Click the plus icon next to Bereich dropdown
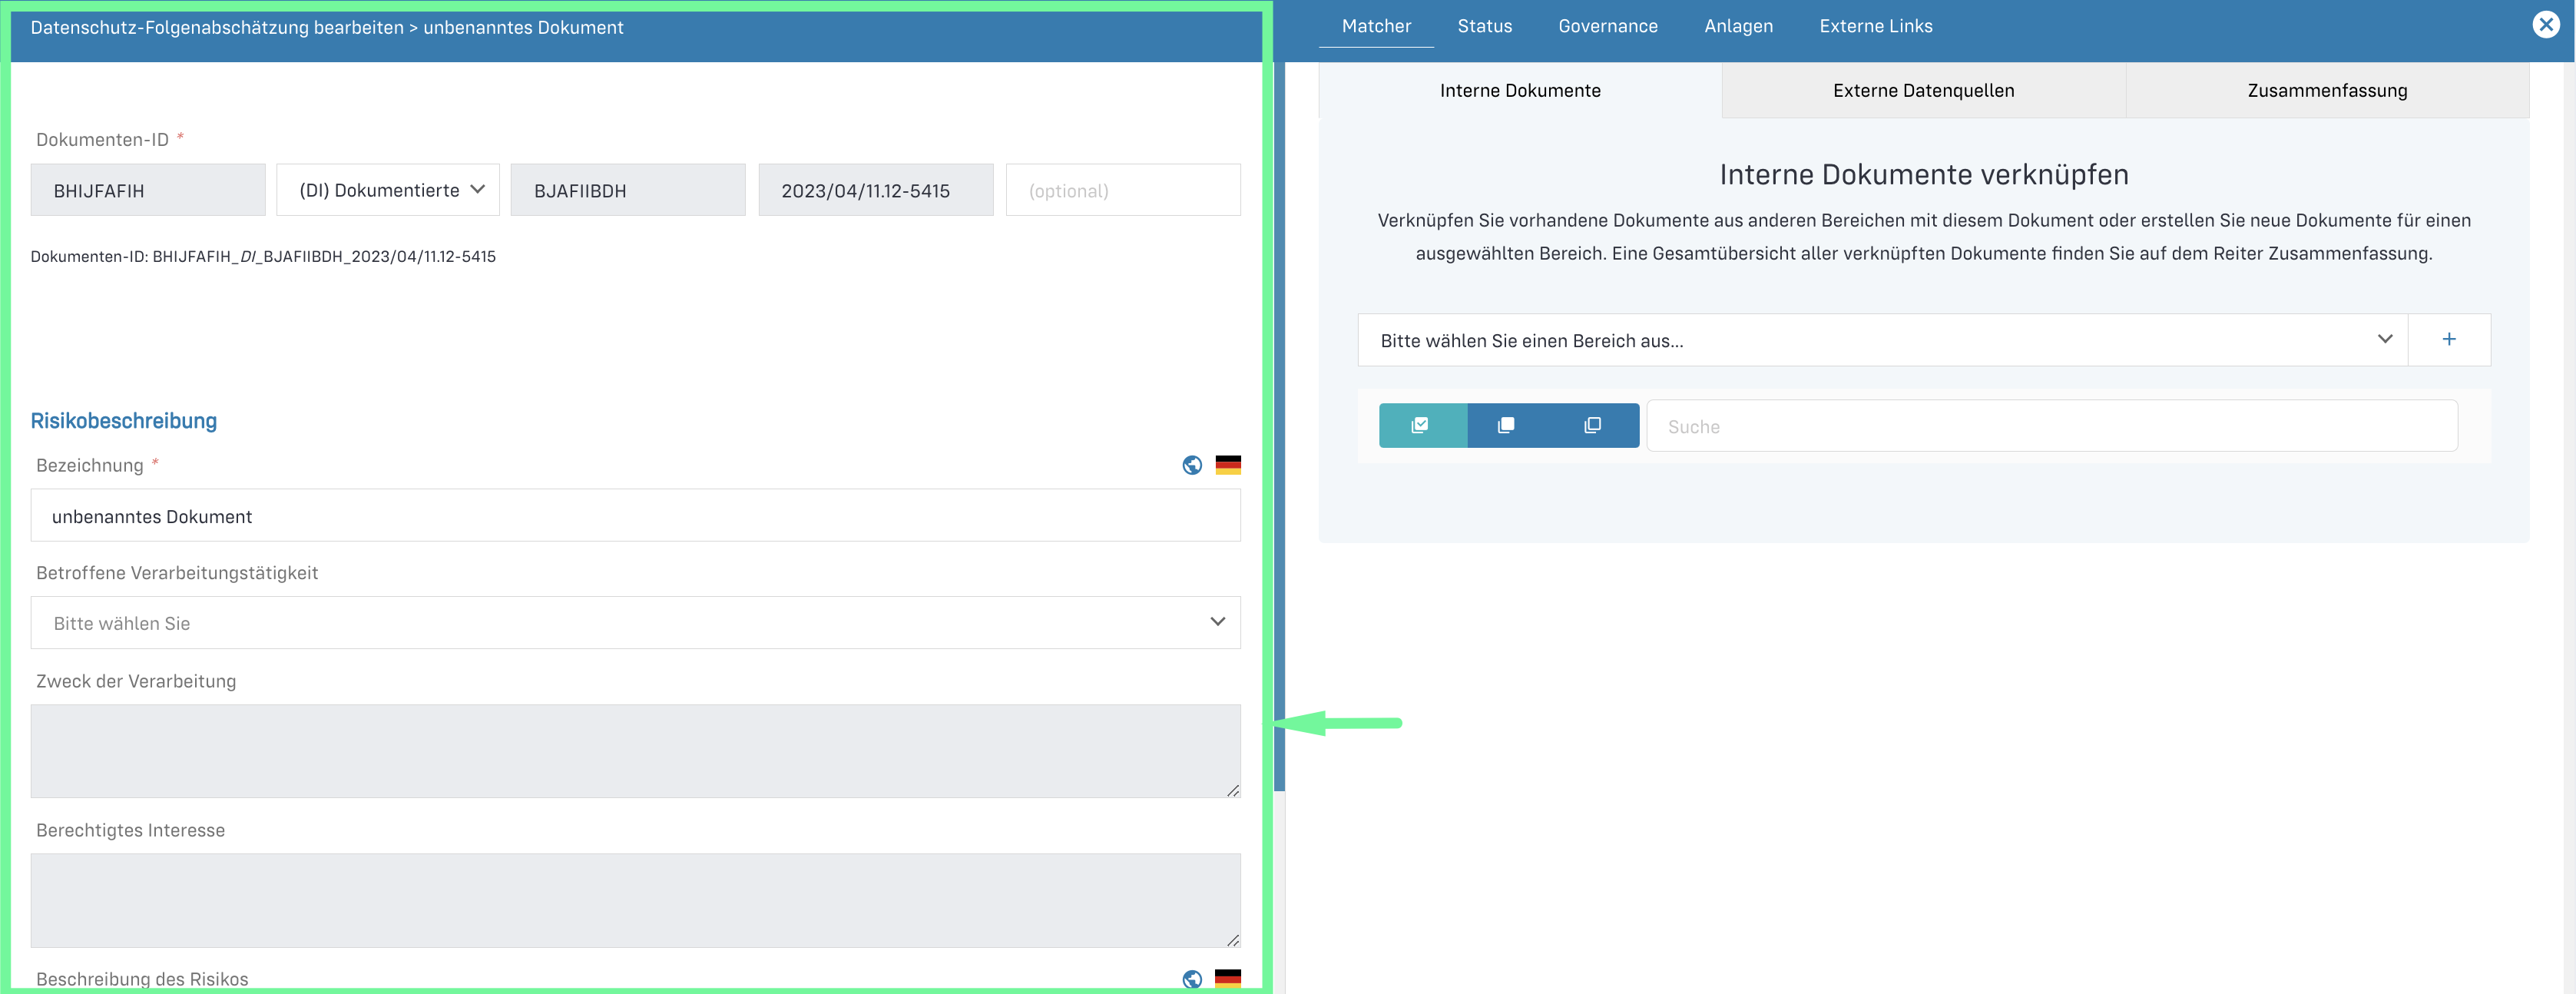The width and height of the screenshot is (2576, 994). point(2449,340)
